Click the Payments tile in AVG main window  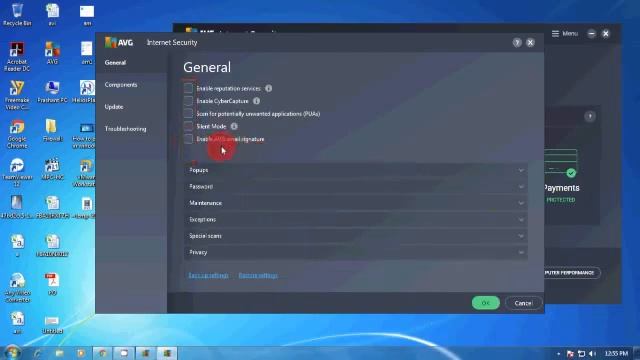tap(573, 165)
